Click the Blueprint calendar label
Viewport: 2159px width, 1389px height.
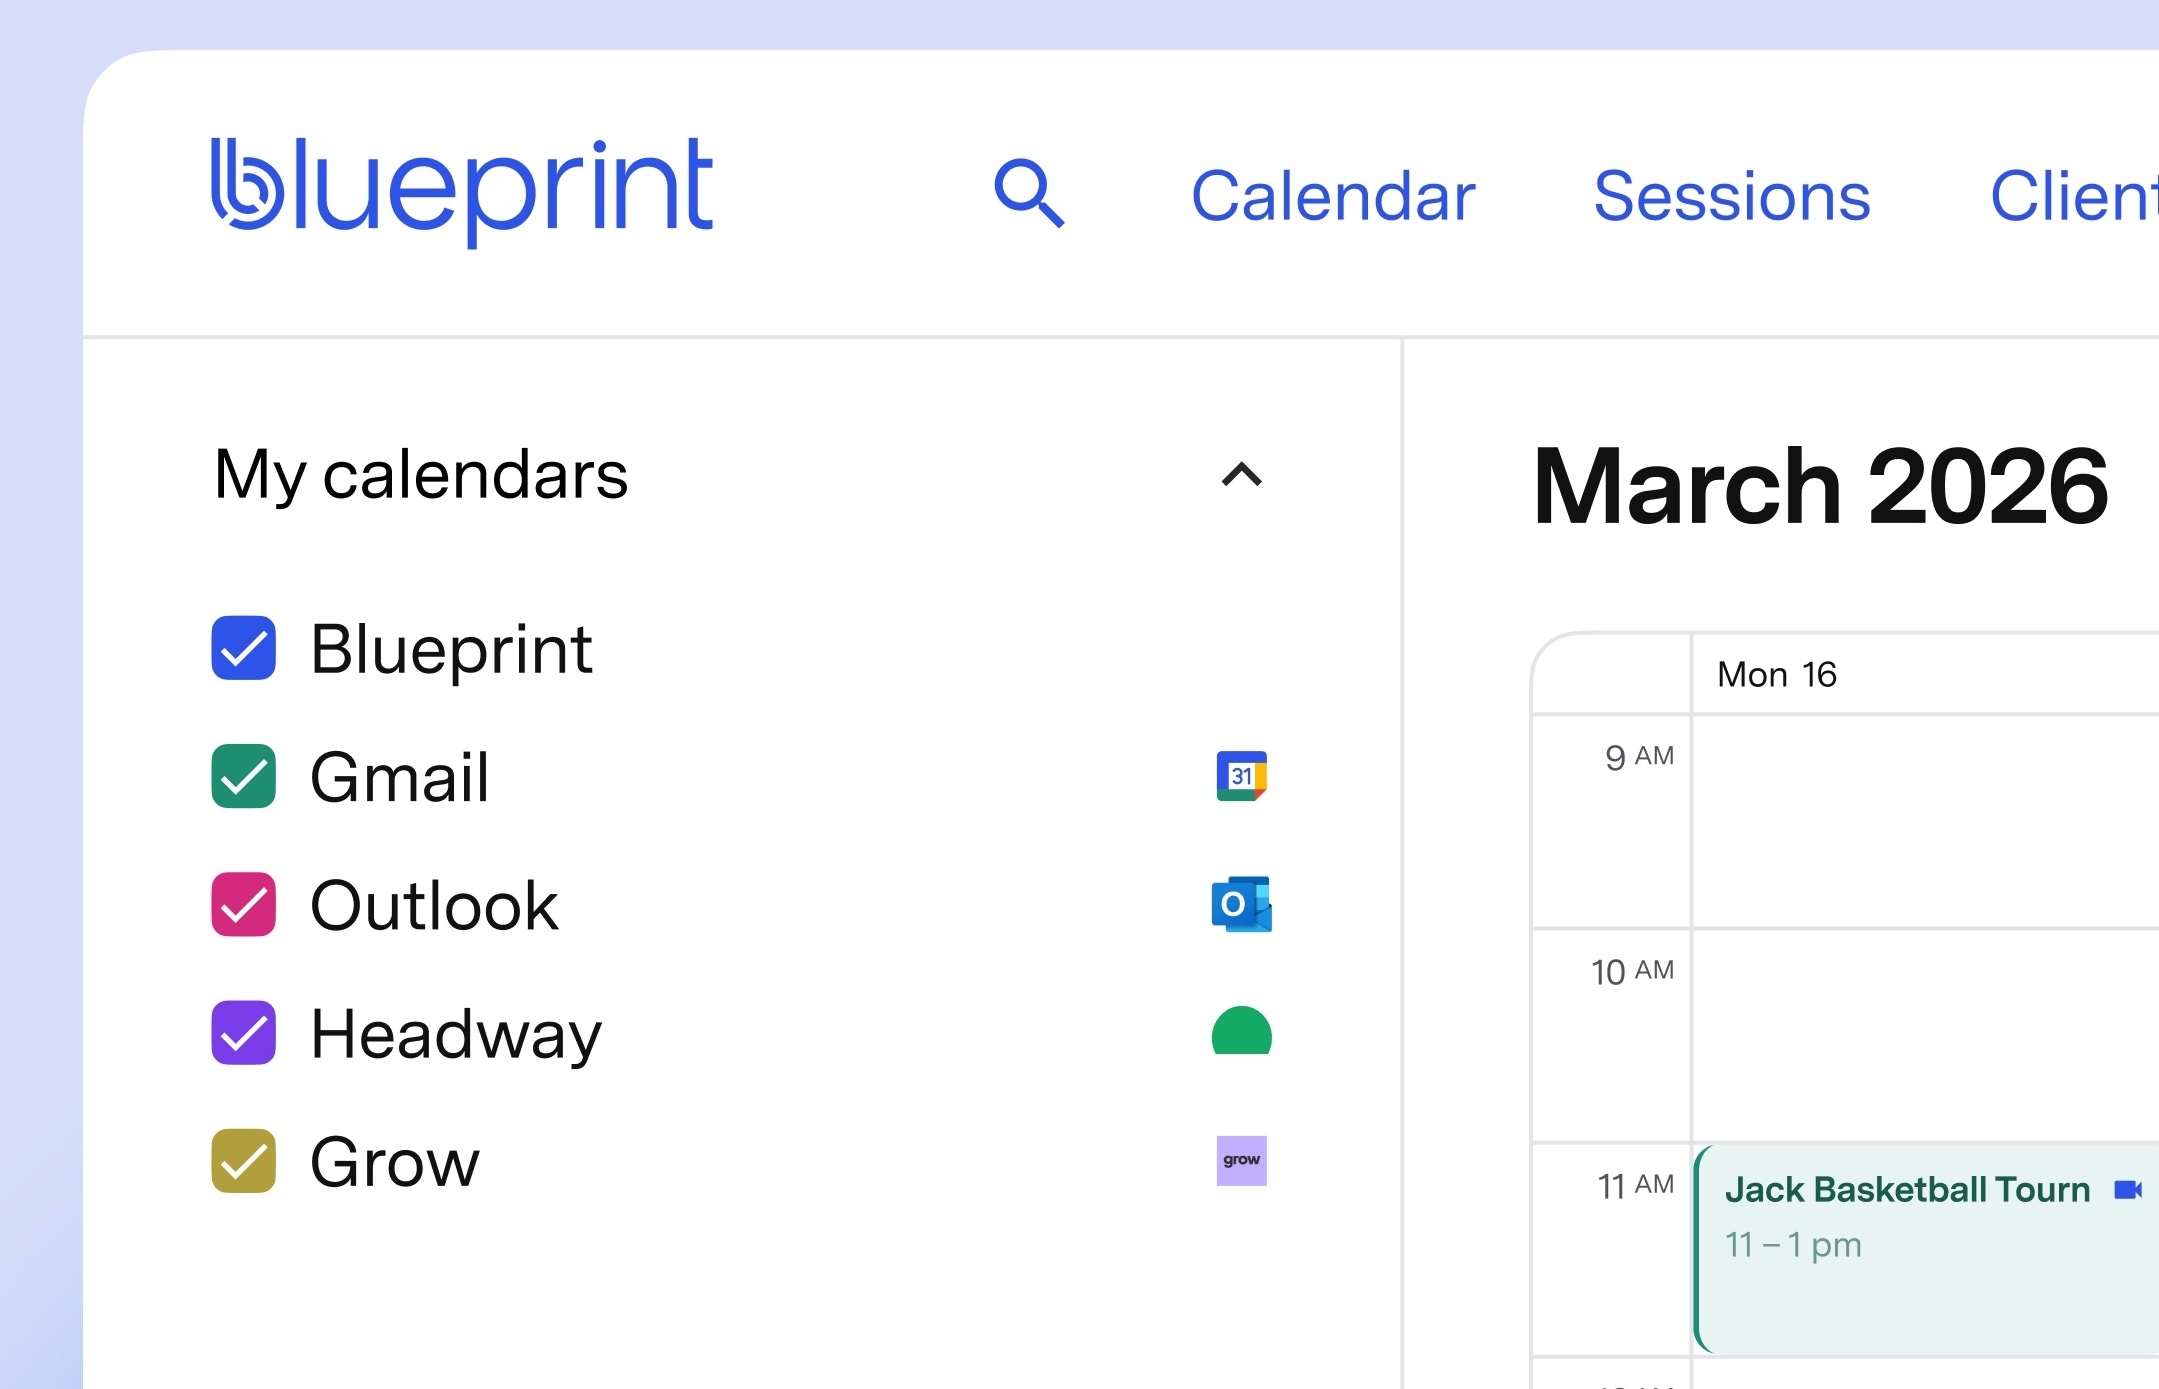[451, 650]
